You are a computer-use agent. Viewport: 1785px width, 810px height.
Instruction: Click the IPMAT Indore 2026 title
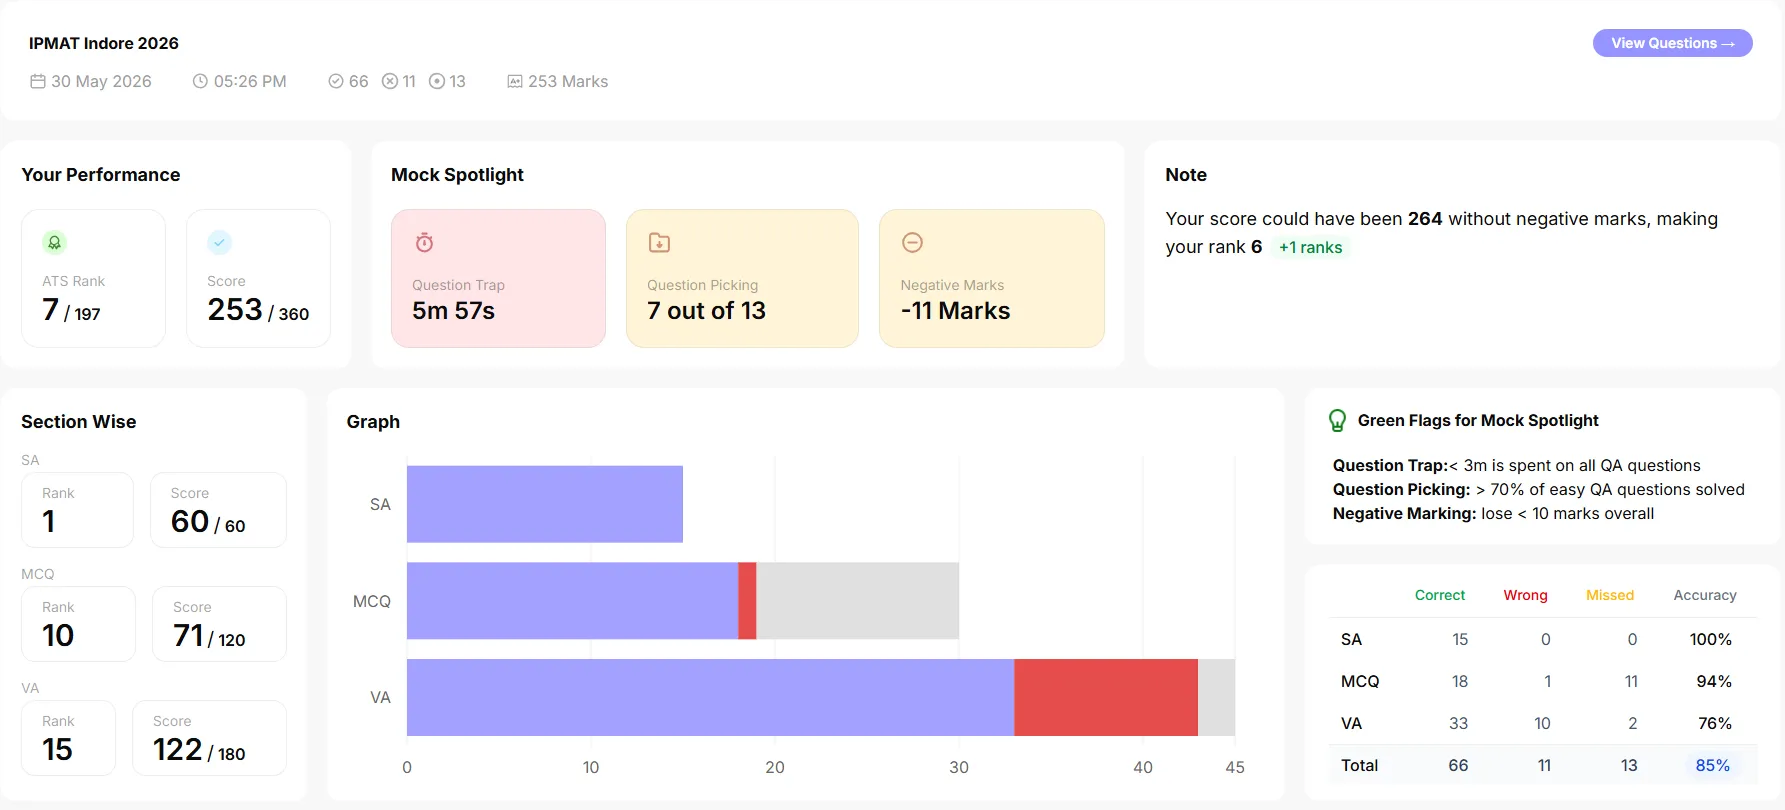tap(104, 43)
